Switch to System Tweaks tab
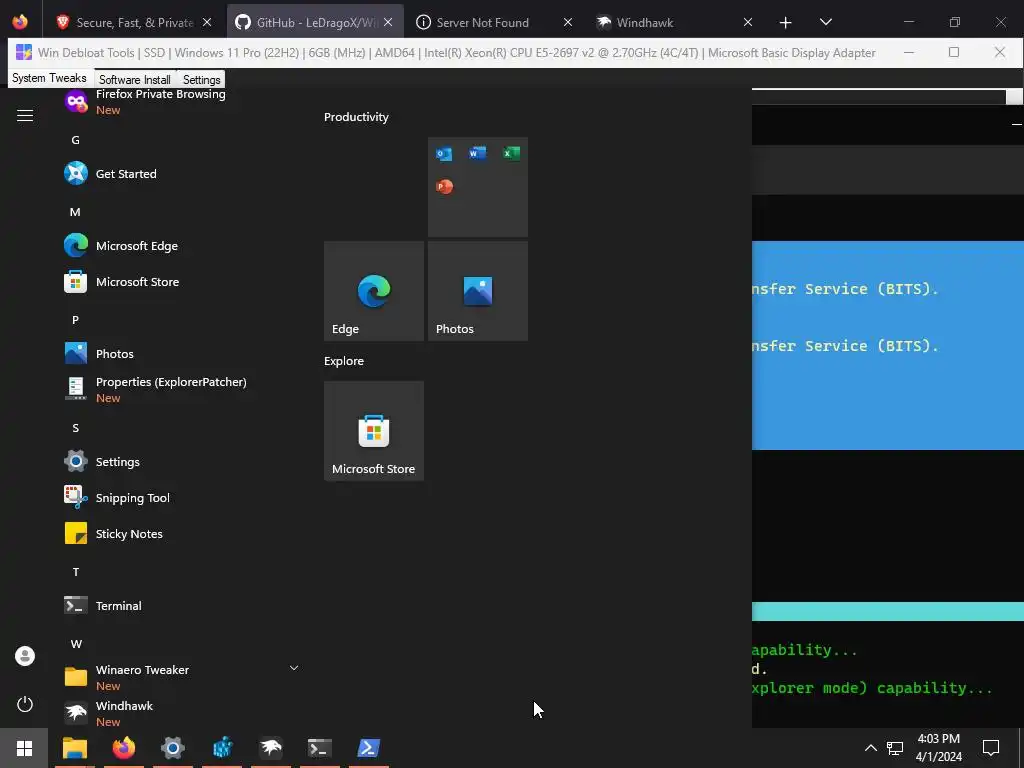The width and height of the screenshot is (1024, 768). 49,78
